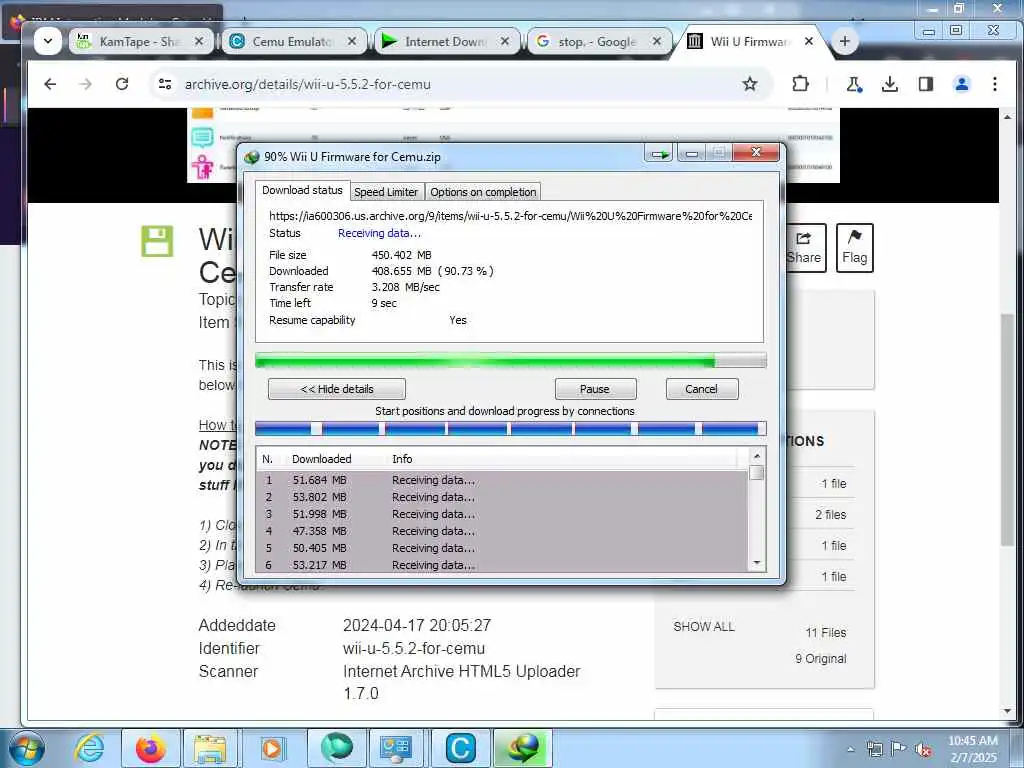Viewport: 1024px width, 768px height.
Task: Click the browser forward arrow
Action: (x=86, y=84)
